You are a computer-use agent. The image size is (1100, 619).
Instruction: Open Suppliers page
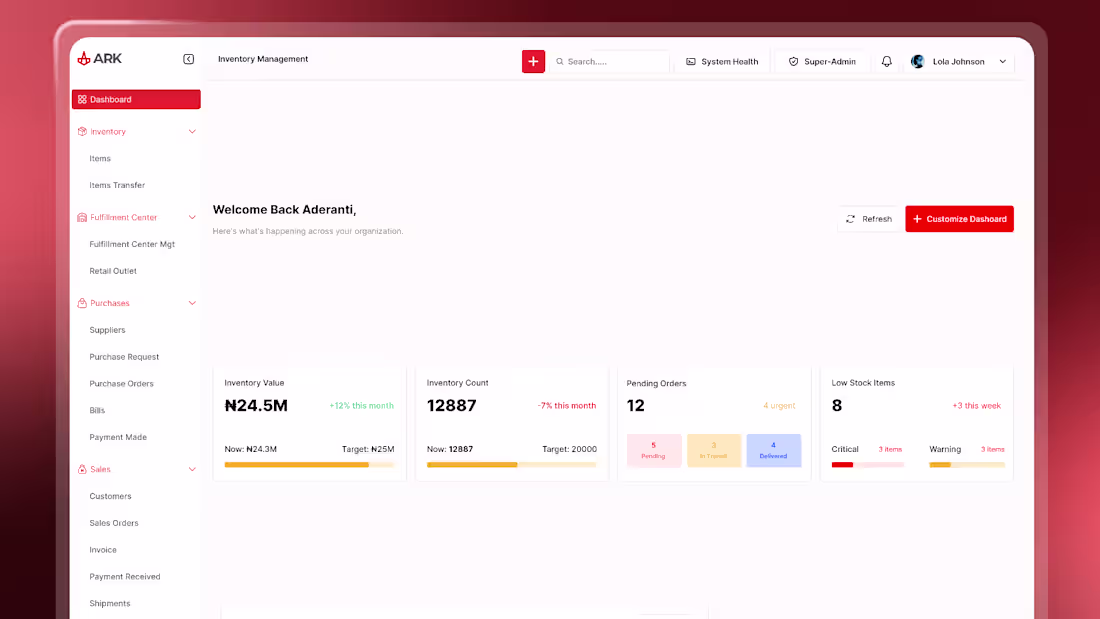107,330
